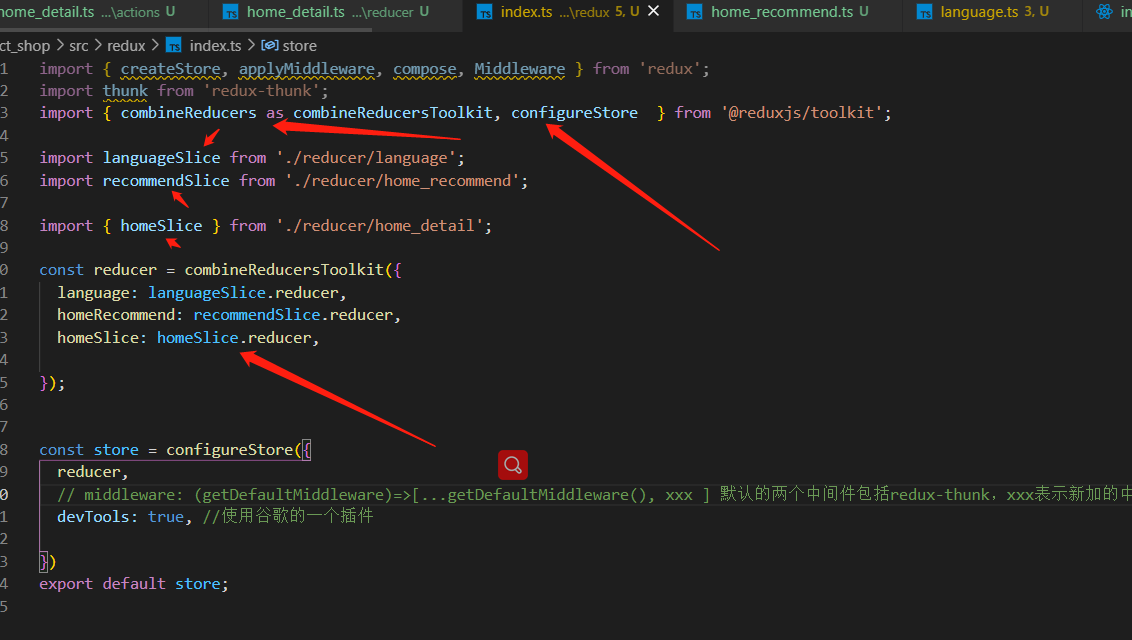Select the store symbol in breadcrumb
The height and width of the screenshot is (640, 1132).
click(x=300, y=45)
